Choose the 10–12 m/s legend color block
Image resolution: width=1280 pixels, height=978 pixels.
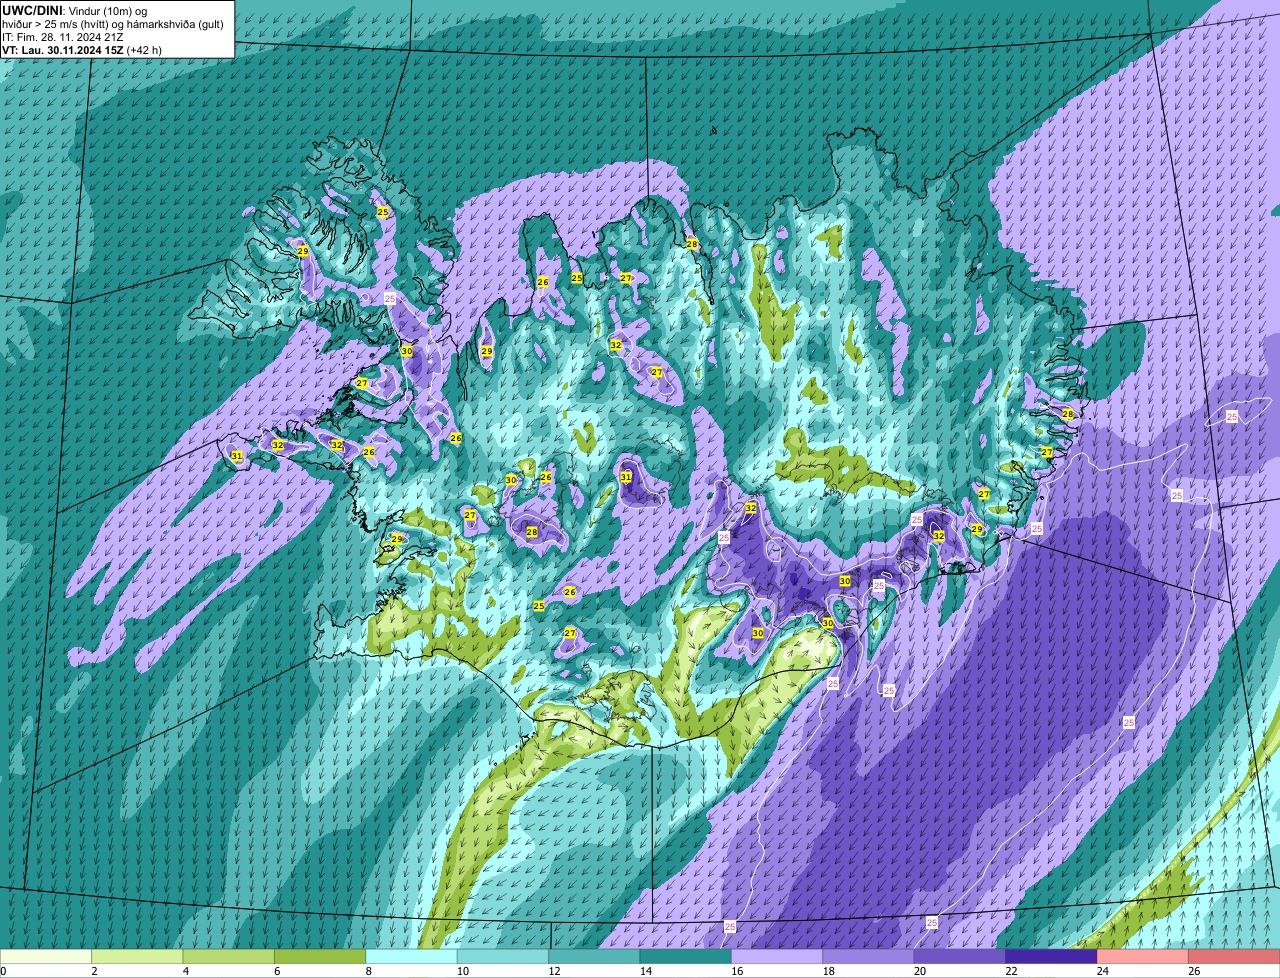click(x=503, y=957)
